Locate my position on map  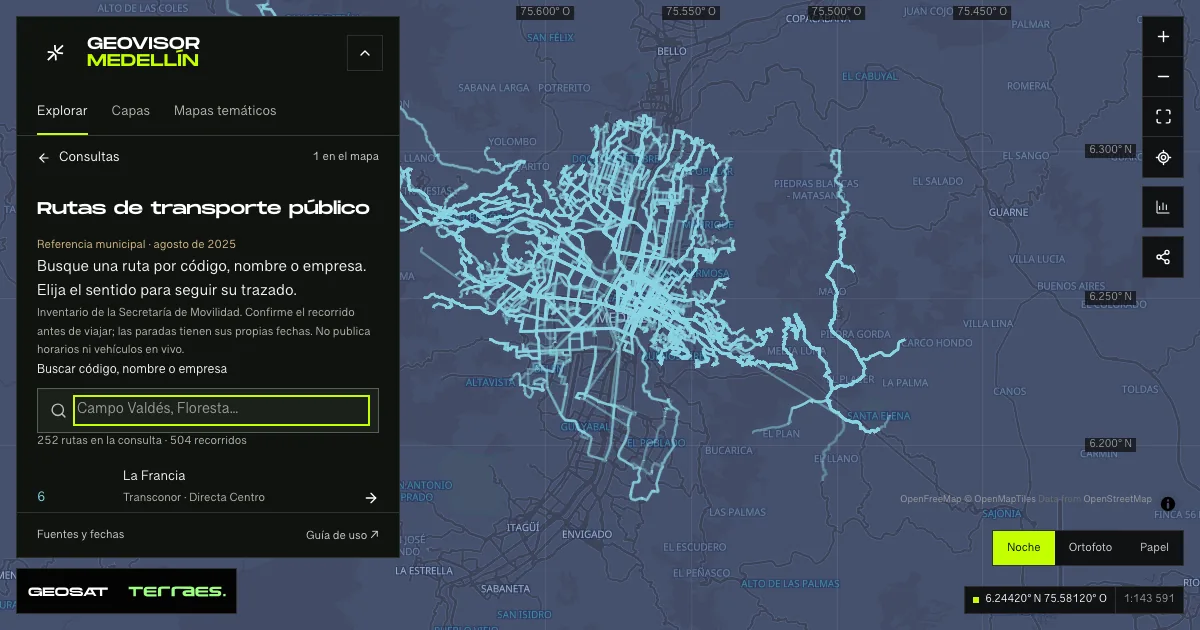coord(1163,157)
